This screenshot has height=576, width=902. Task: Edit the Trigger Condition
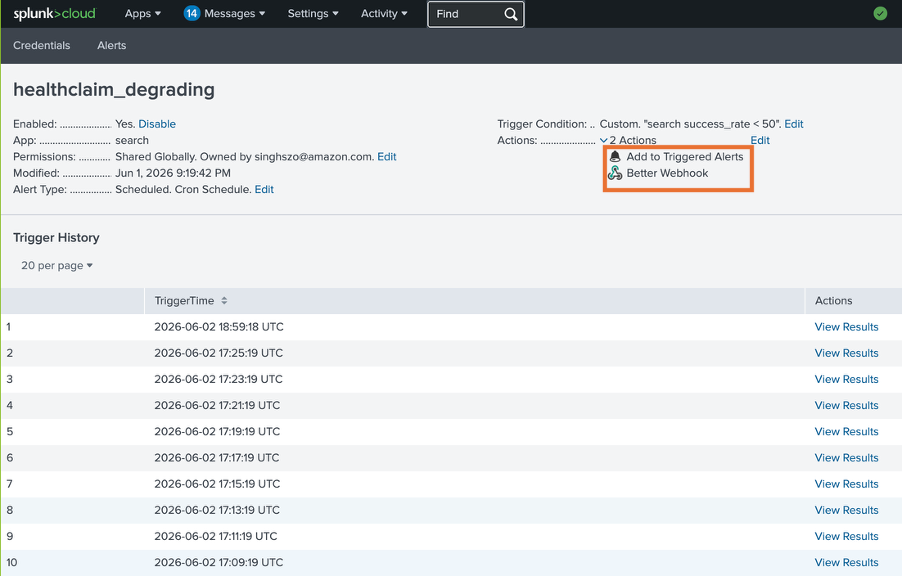794,124
